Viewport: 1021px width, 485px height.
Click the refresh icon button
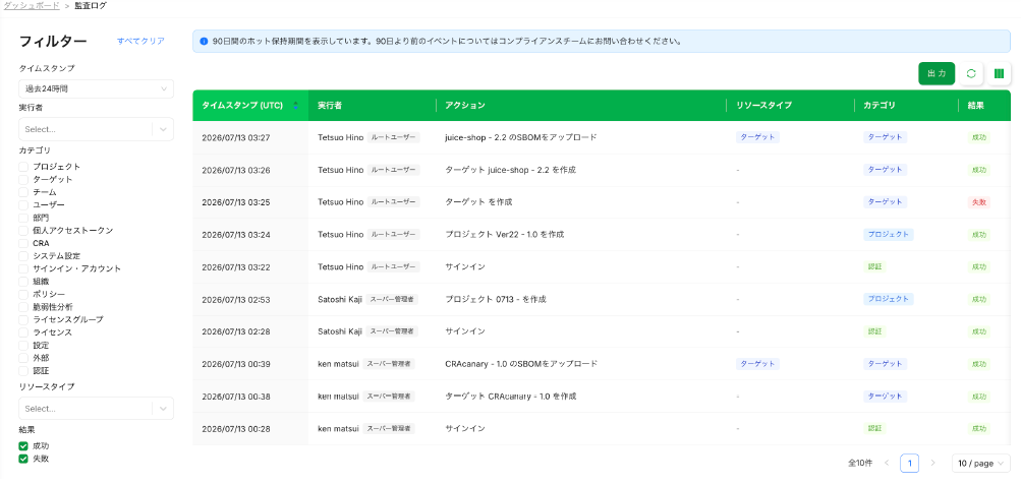(x=971, y=74)
